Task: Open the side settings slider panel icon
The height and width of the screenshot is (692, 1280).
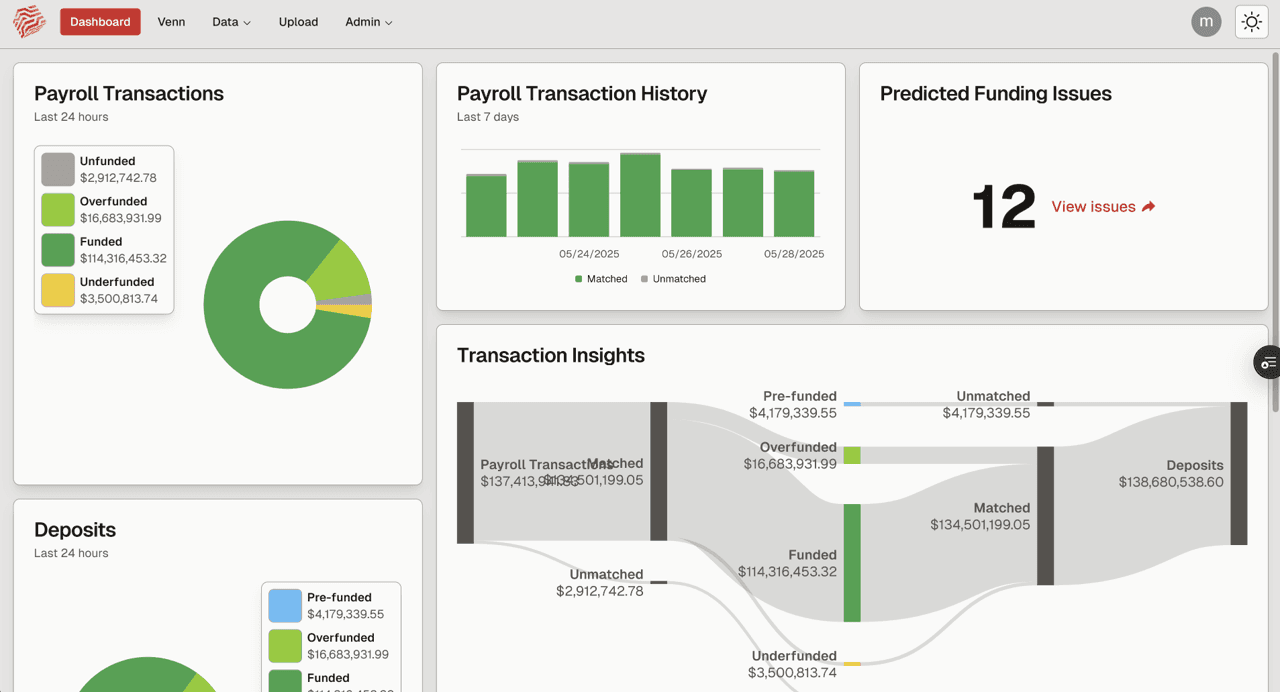Action: (x=1267, y=363)
